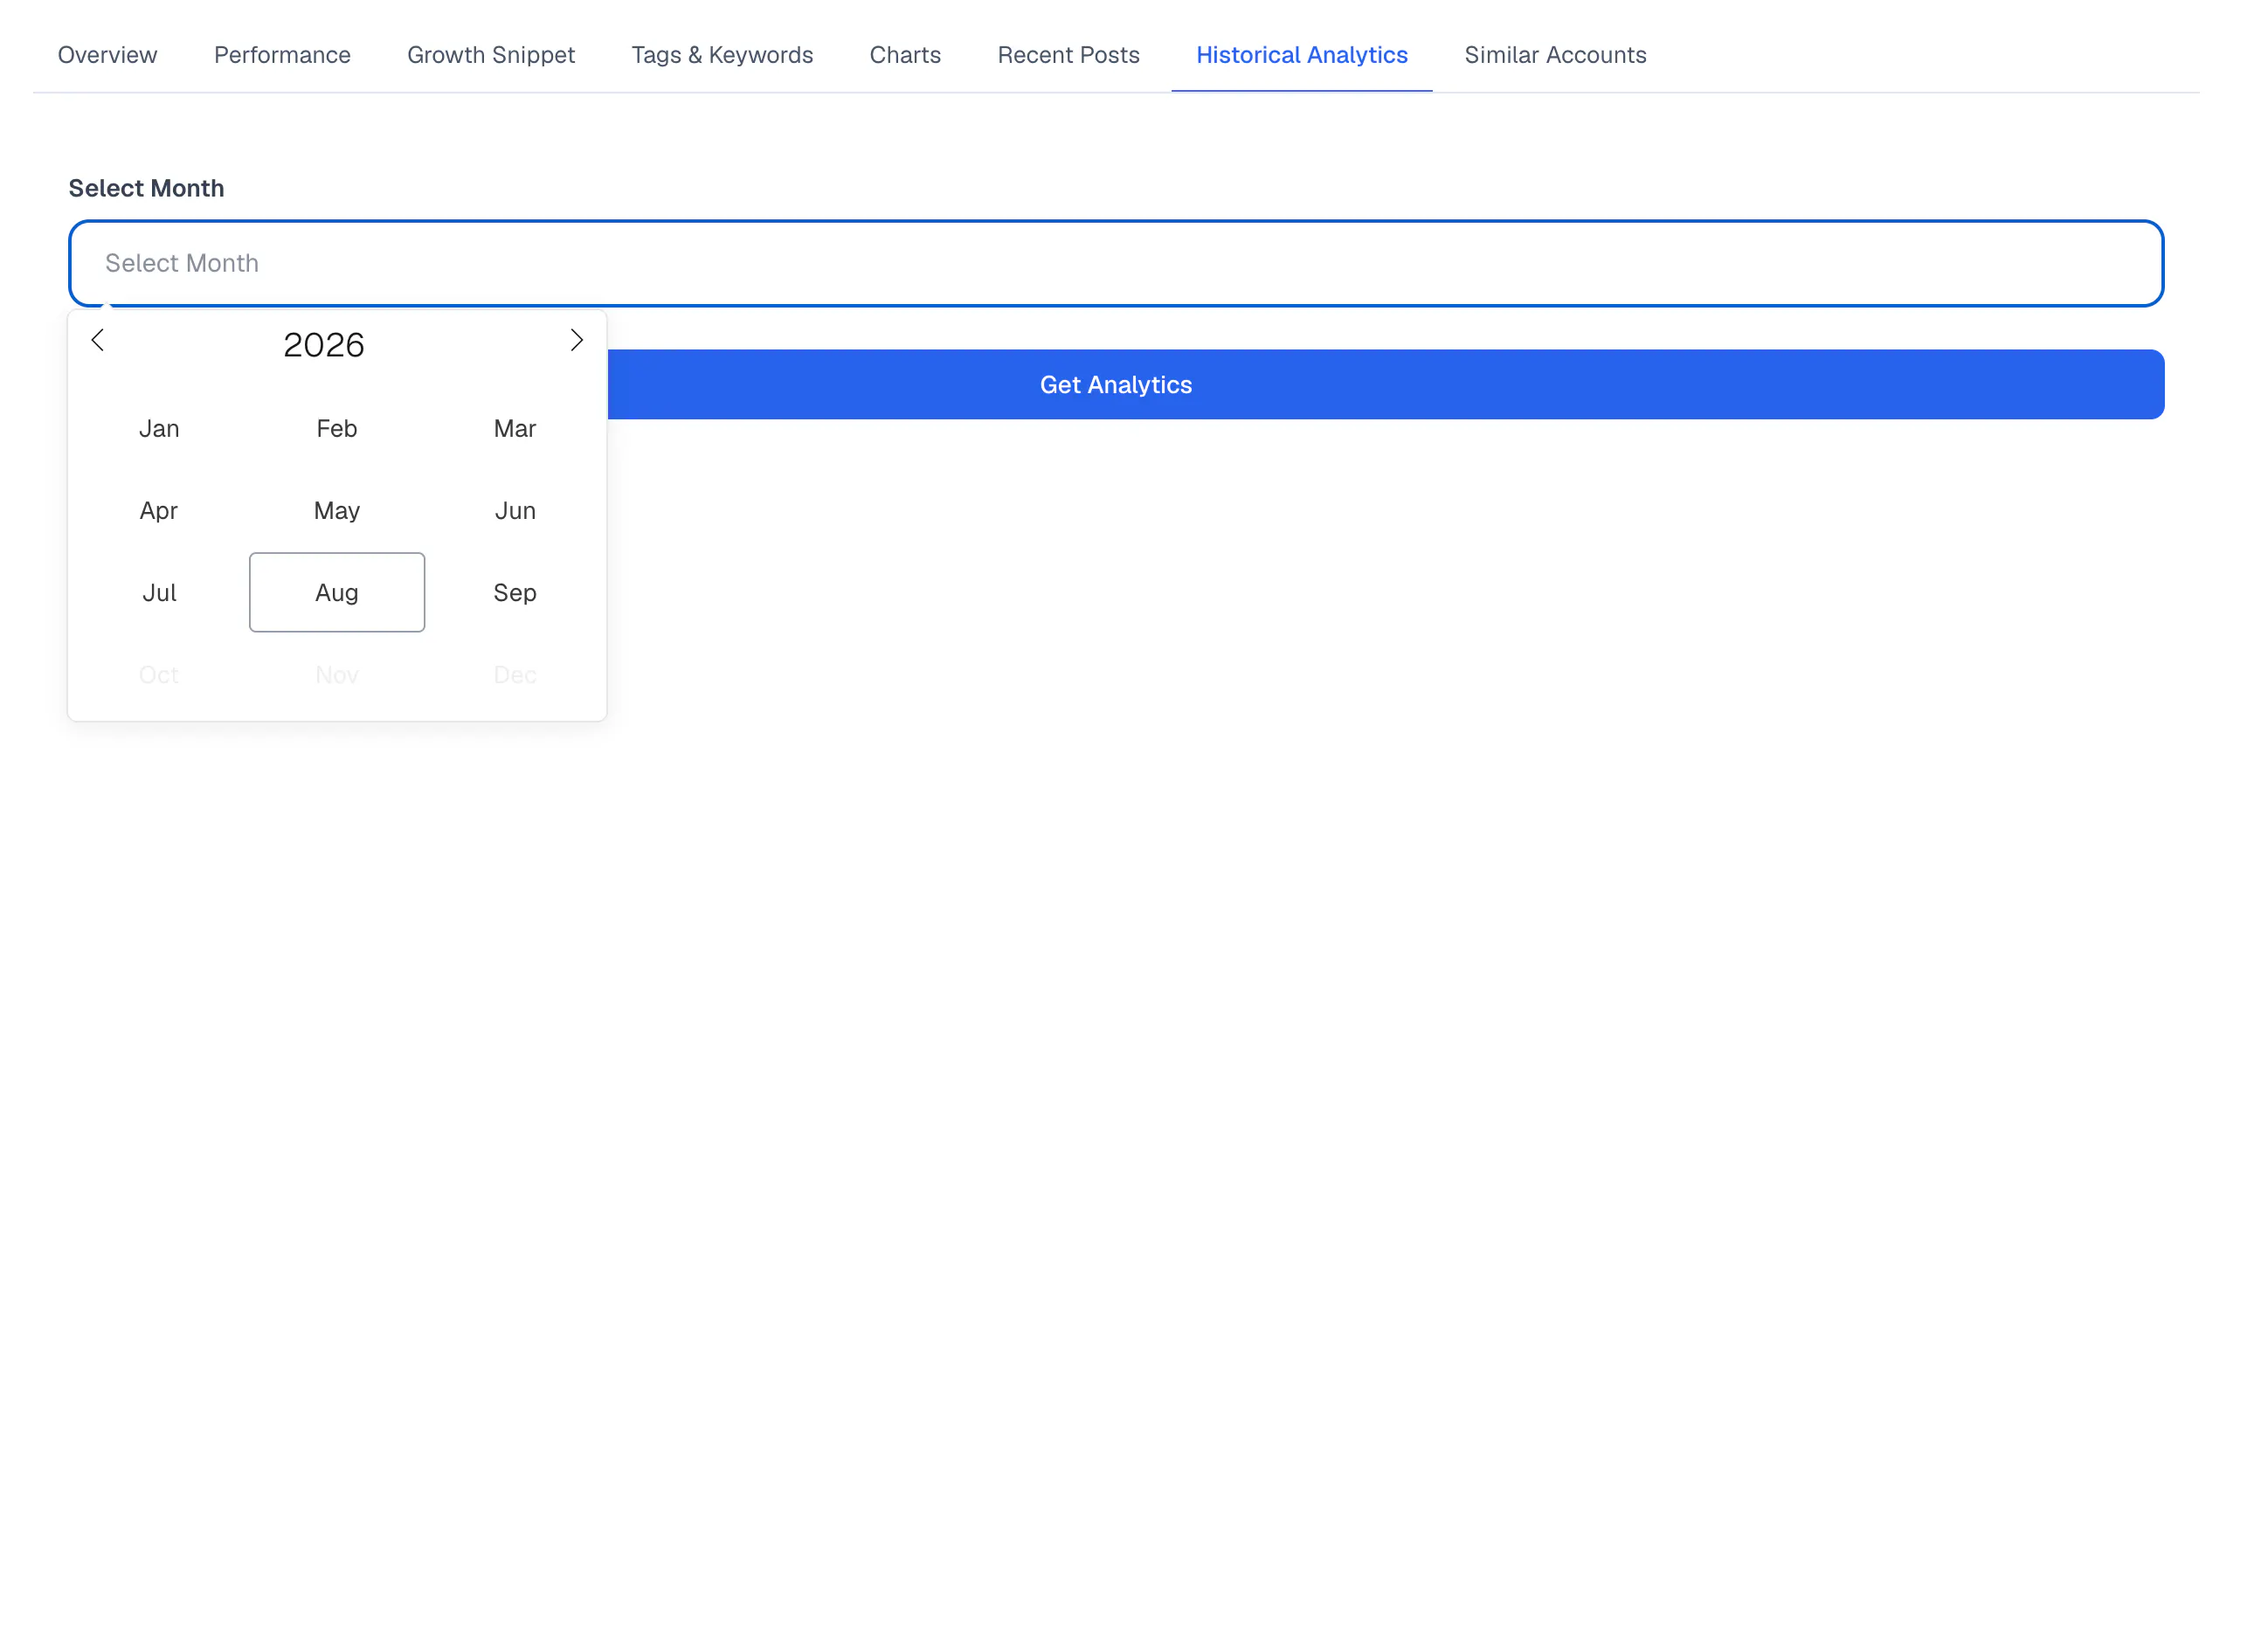Switch to the Performance tab
The image size is (2268, 1625).
click(282, 55)
